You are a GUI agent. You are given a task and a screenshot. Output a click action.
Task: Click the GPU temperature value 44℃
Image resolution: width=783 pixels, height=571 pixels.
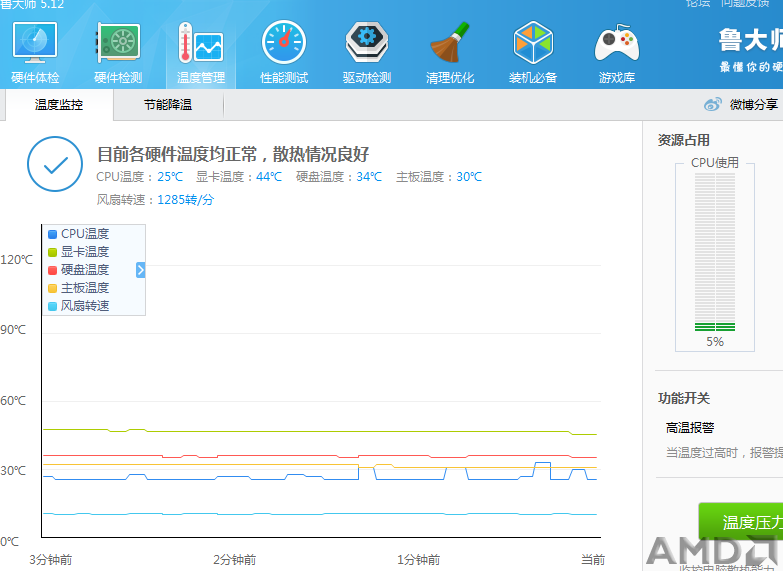(x=269, y=177)
